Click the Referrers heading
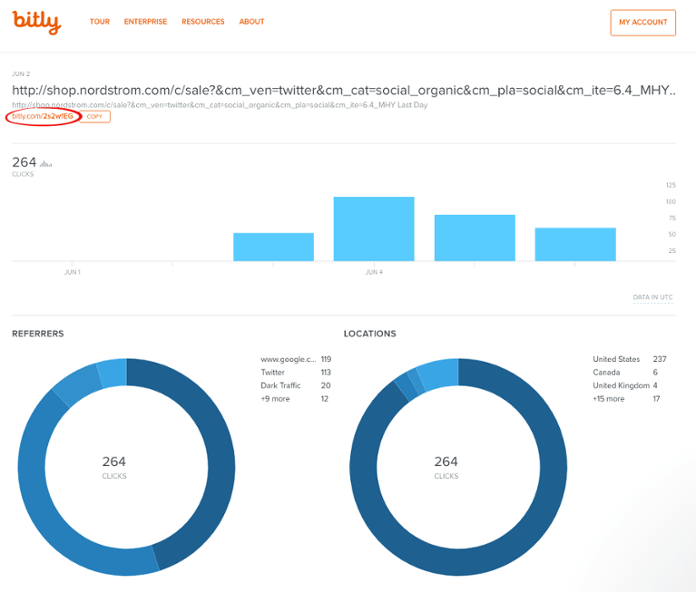The height and width of the screenshot is (592, 696). (38, 334)
